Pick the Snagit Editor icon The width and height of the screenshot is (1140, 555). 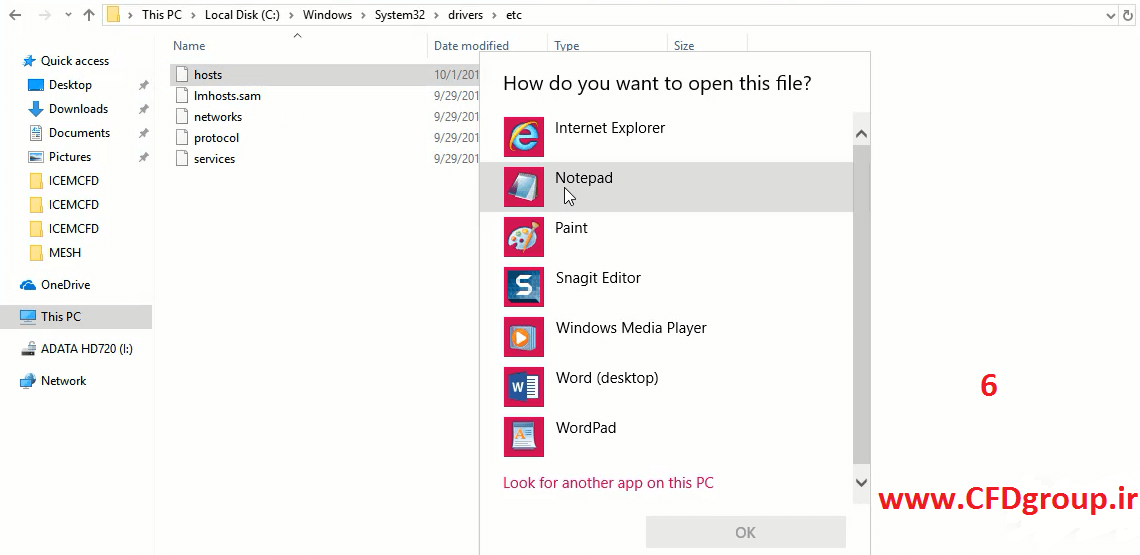(x=523, y=287)
